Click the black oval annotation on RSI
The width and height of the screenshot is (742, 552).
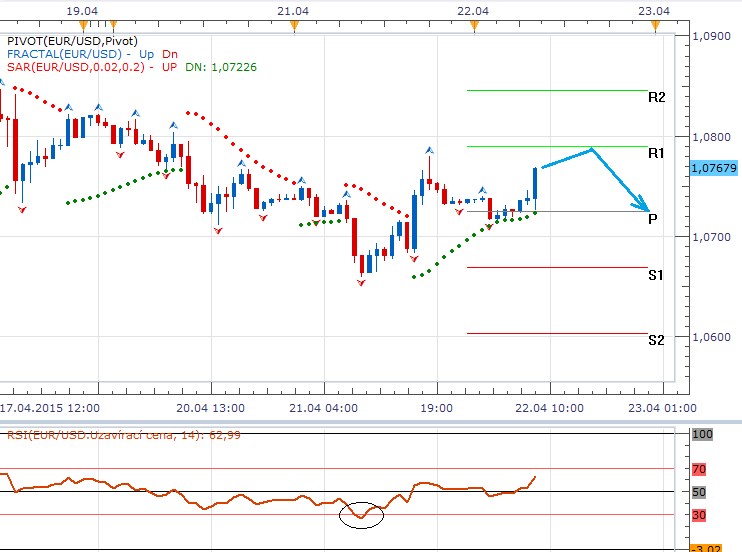362,513
